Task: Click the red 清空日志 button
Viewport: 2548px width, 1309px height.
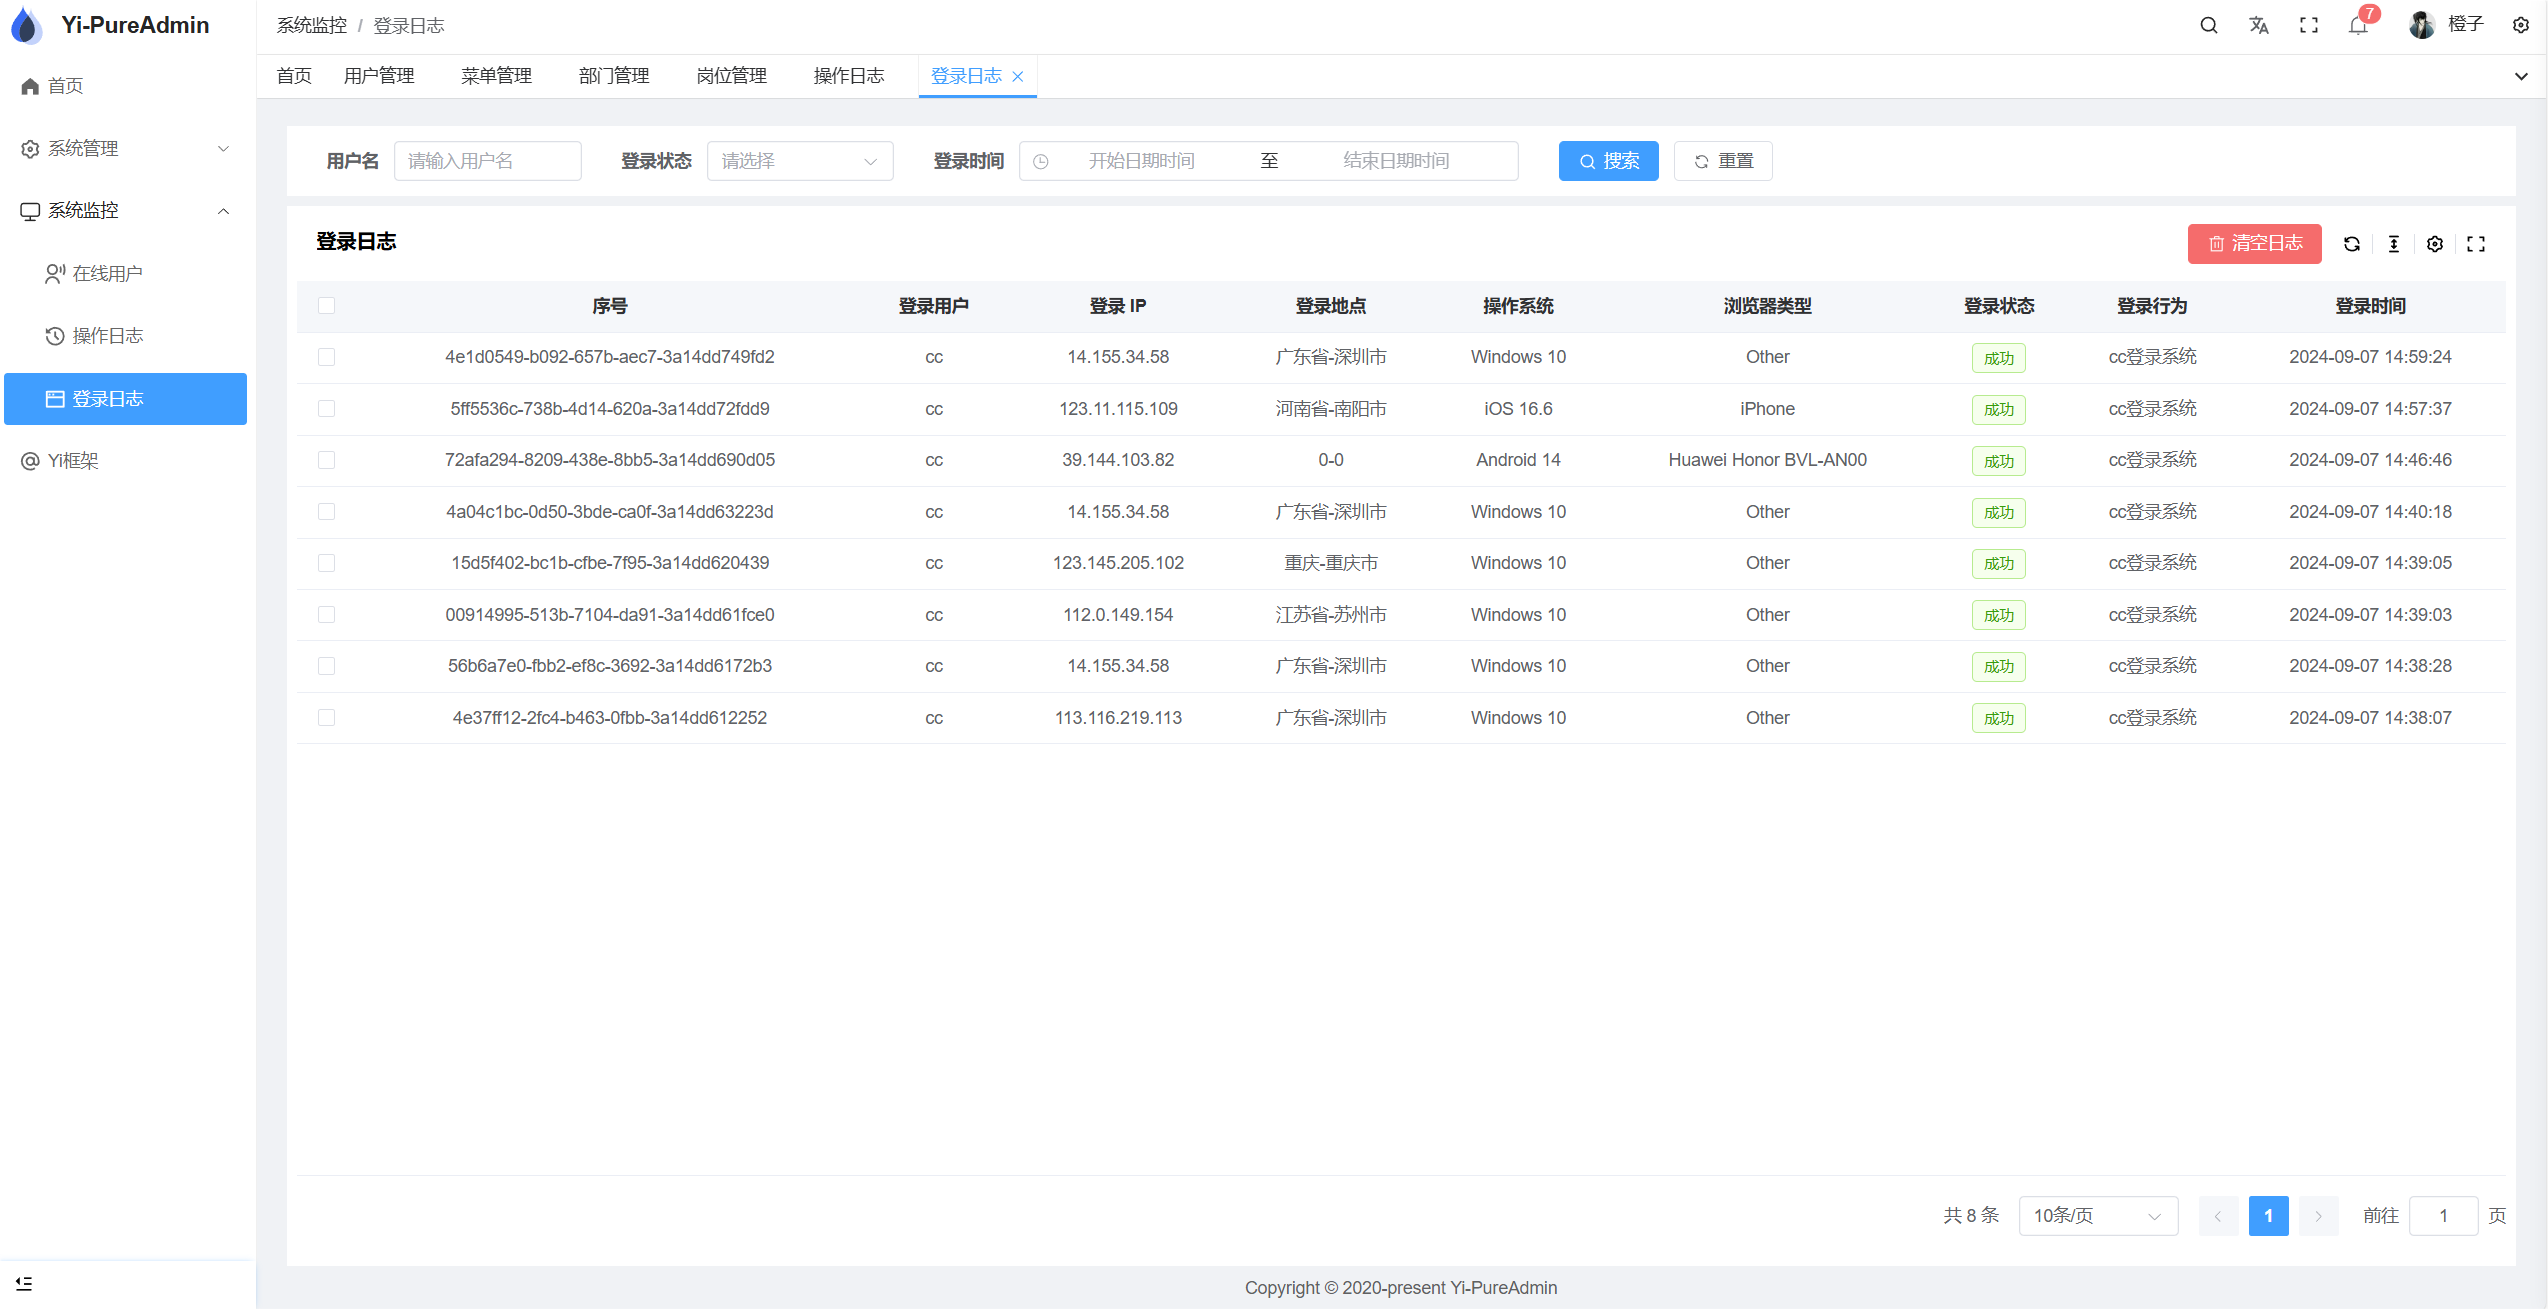Action: (2254, 244)
